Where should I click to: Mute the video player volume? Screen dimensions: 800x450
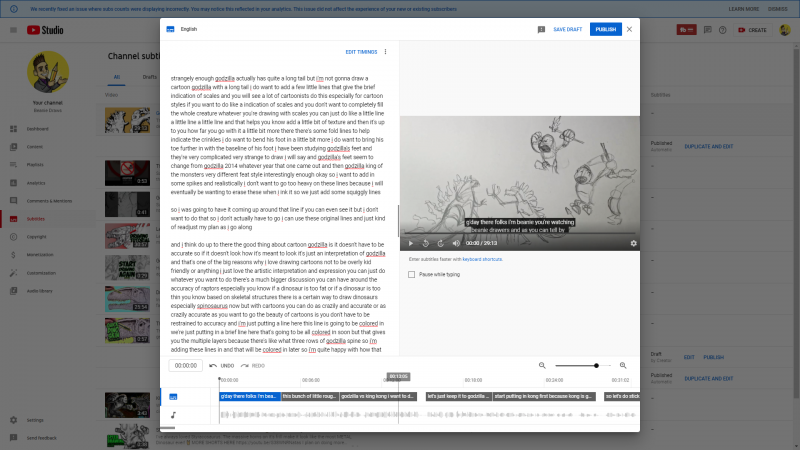click(x=456, y=243)
